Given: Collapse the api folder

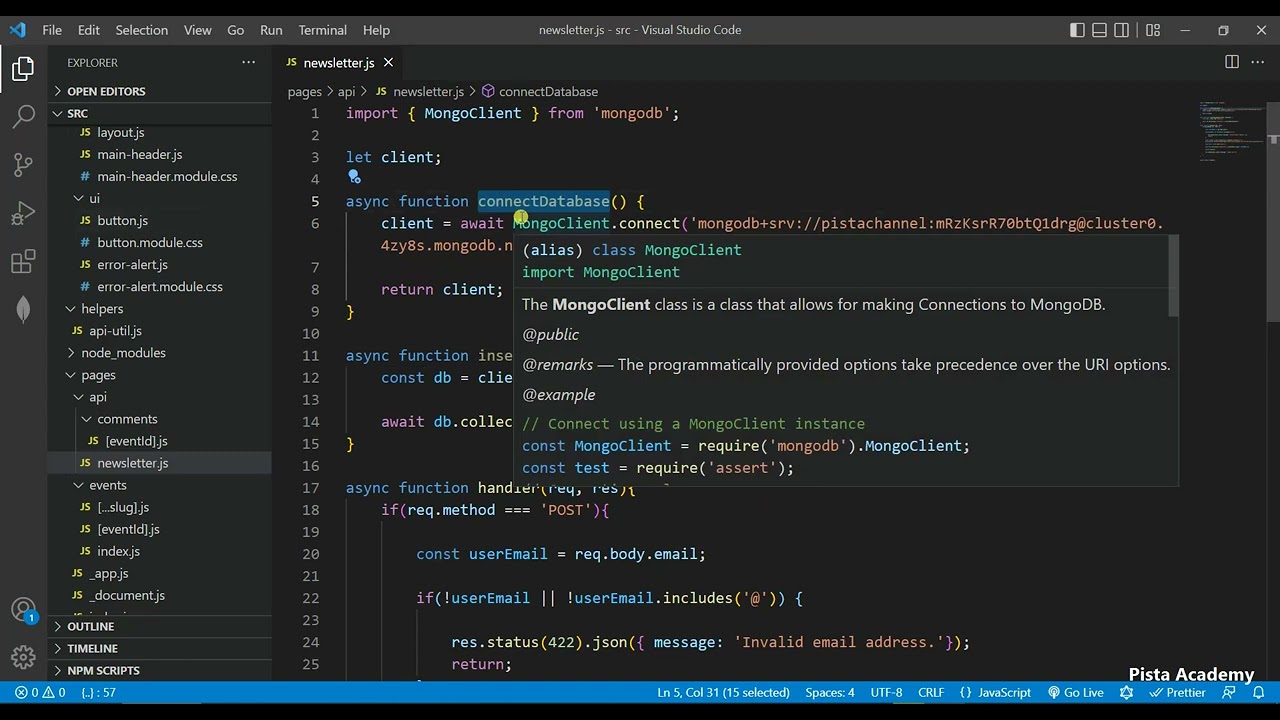Looking at the screenshot, I should coord(160,397).
